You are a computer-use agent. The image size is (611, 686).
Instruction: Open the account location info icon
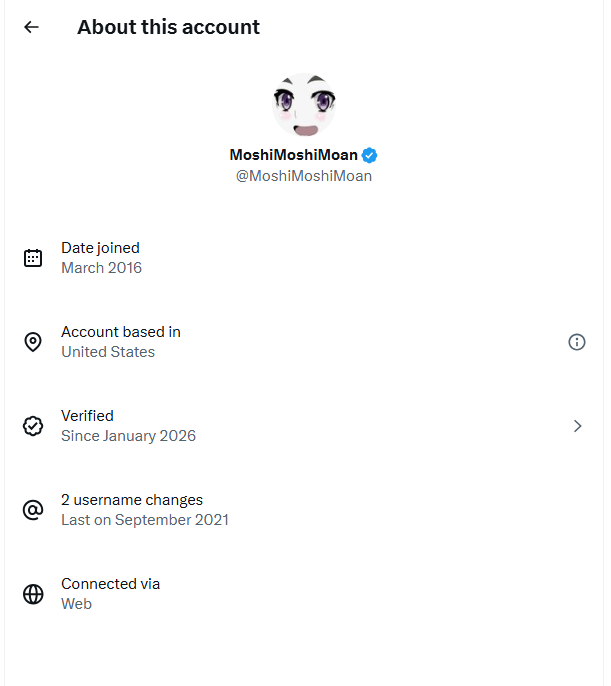click(577, 342)
